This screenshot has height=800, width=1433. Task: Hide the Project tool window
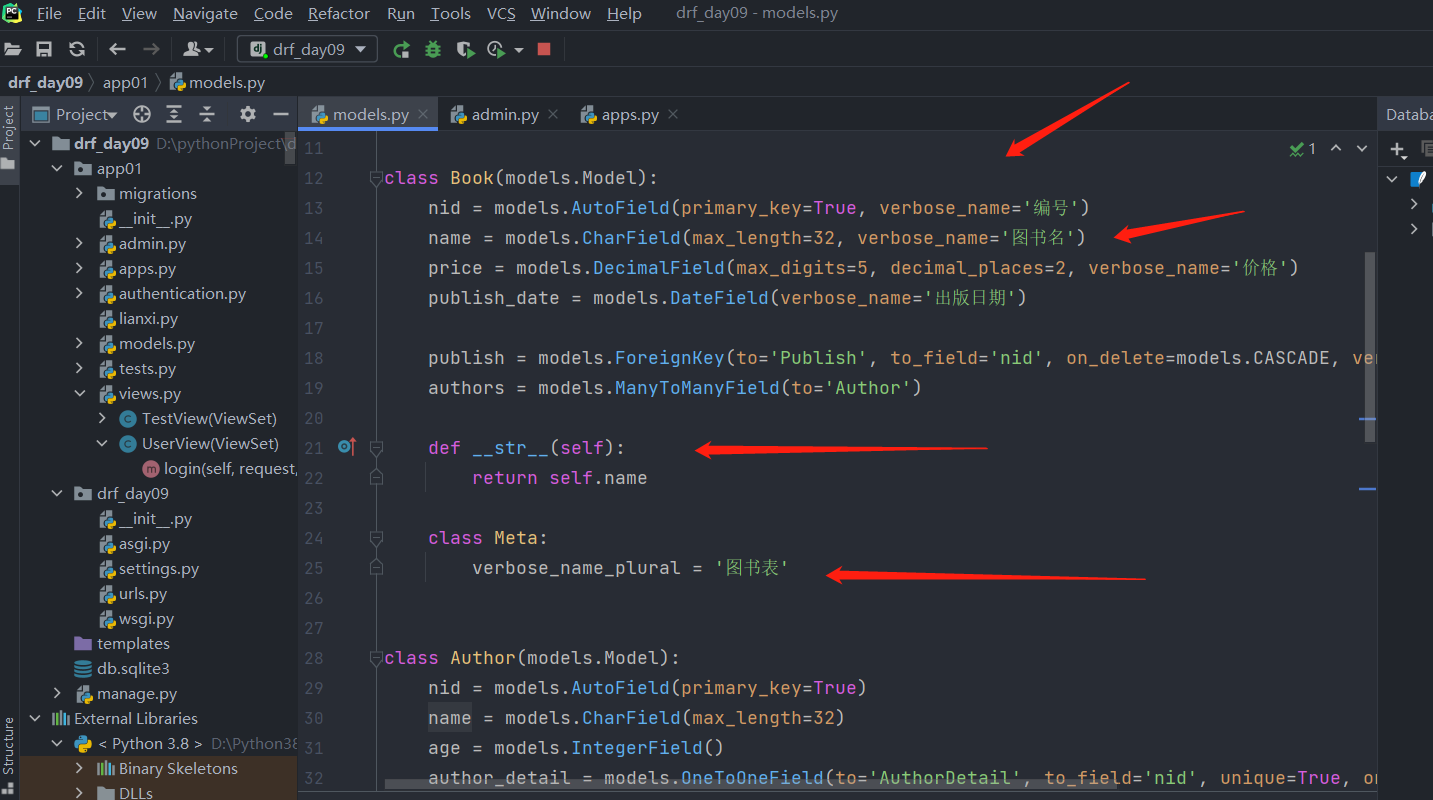tap(281, 114)
